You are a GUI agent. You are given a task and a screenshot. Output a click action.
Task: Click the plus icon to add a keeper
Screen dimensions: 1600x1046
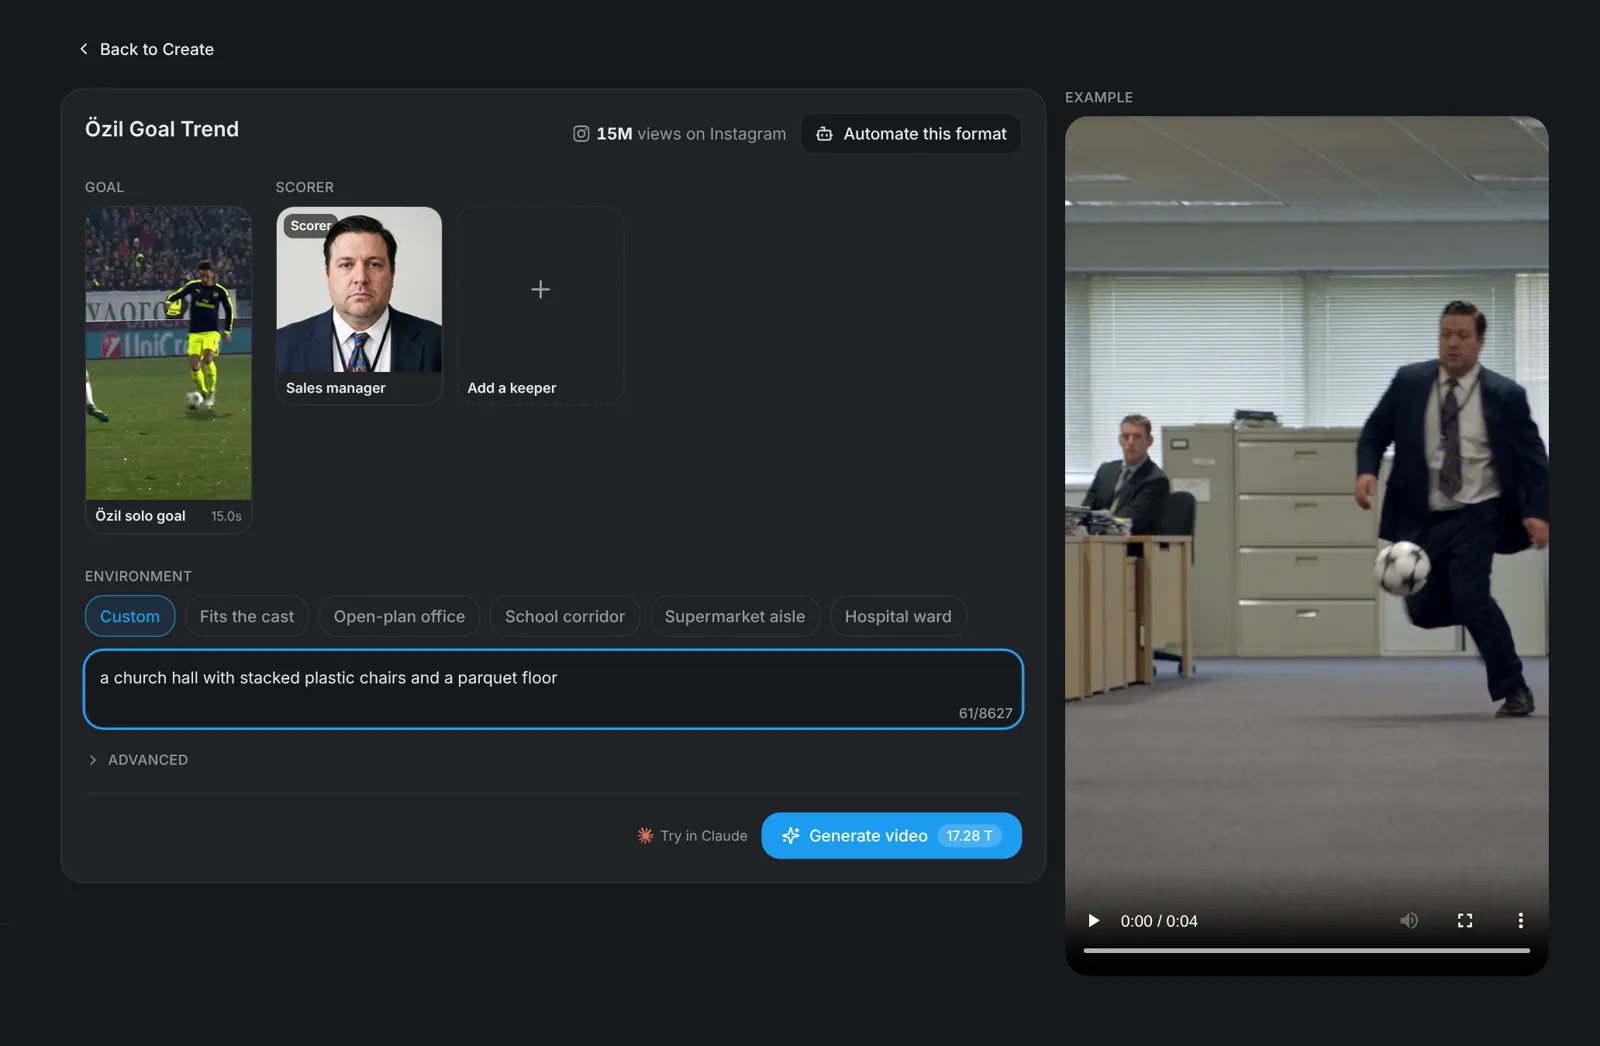[540, 289]
